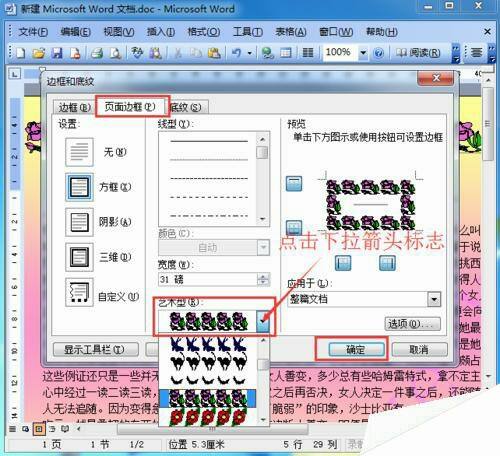Select the 方框 box border setting icon
Image resolution: width=500 pixels, height=456 pixels.
(79, 187)
